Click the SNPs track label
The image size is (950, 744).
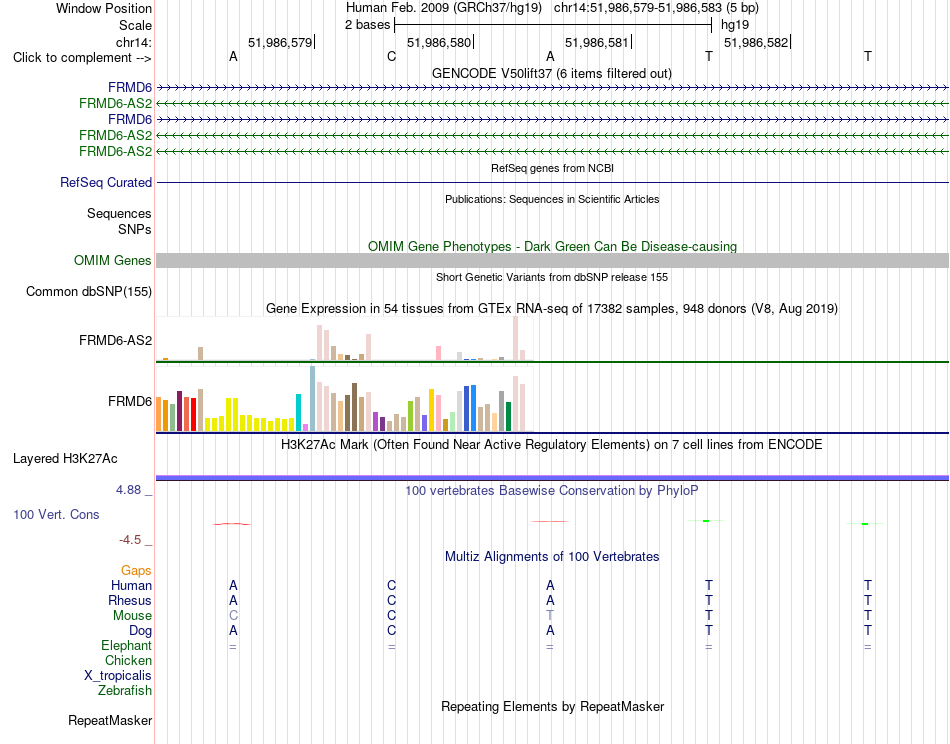[135, 229]
